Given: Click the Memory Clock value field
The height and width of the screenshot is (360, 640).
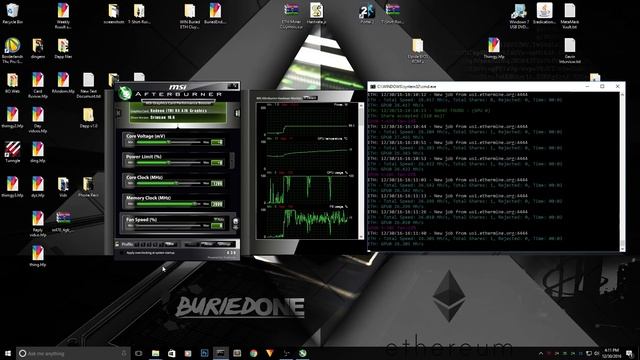Looking at the screenshot, I should tap(217, 204).
